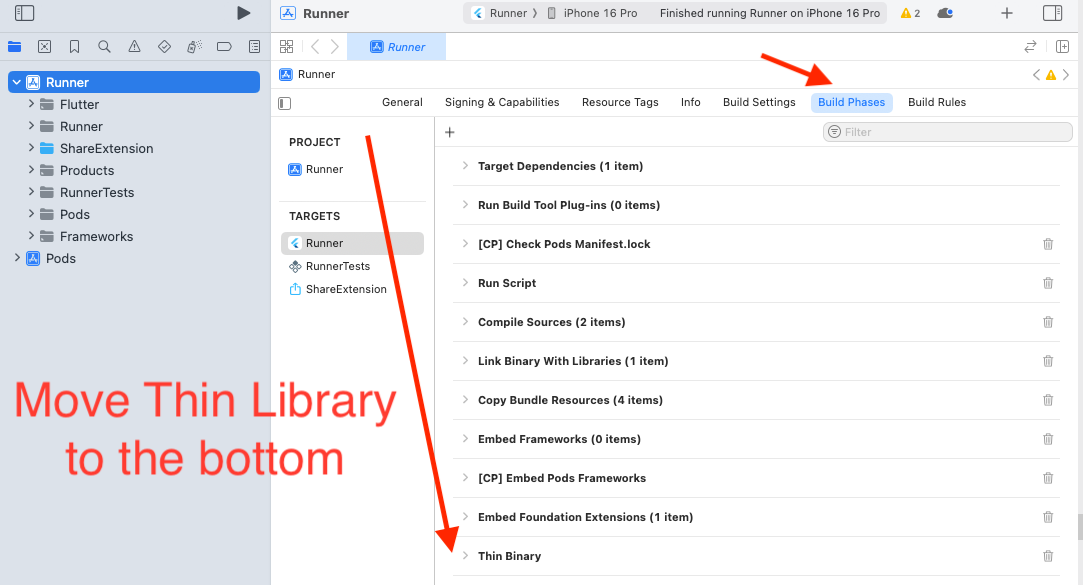Expand Link Binary With Libraries section

tap(465, 361)
